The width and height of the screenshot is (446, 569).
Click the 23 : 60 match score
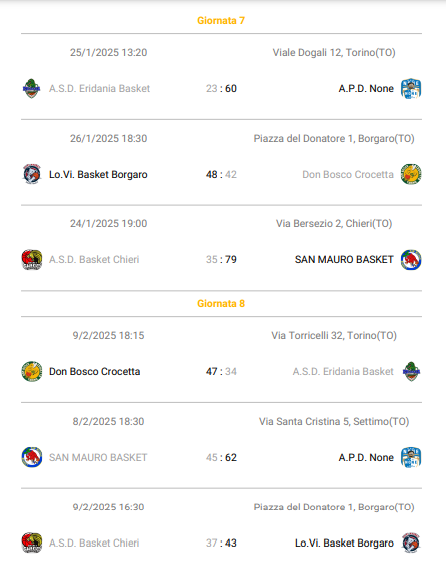point(221,89)
